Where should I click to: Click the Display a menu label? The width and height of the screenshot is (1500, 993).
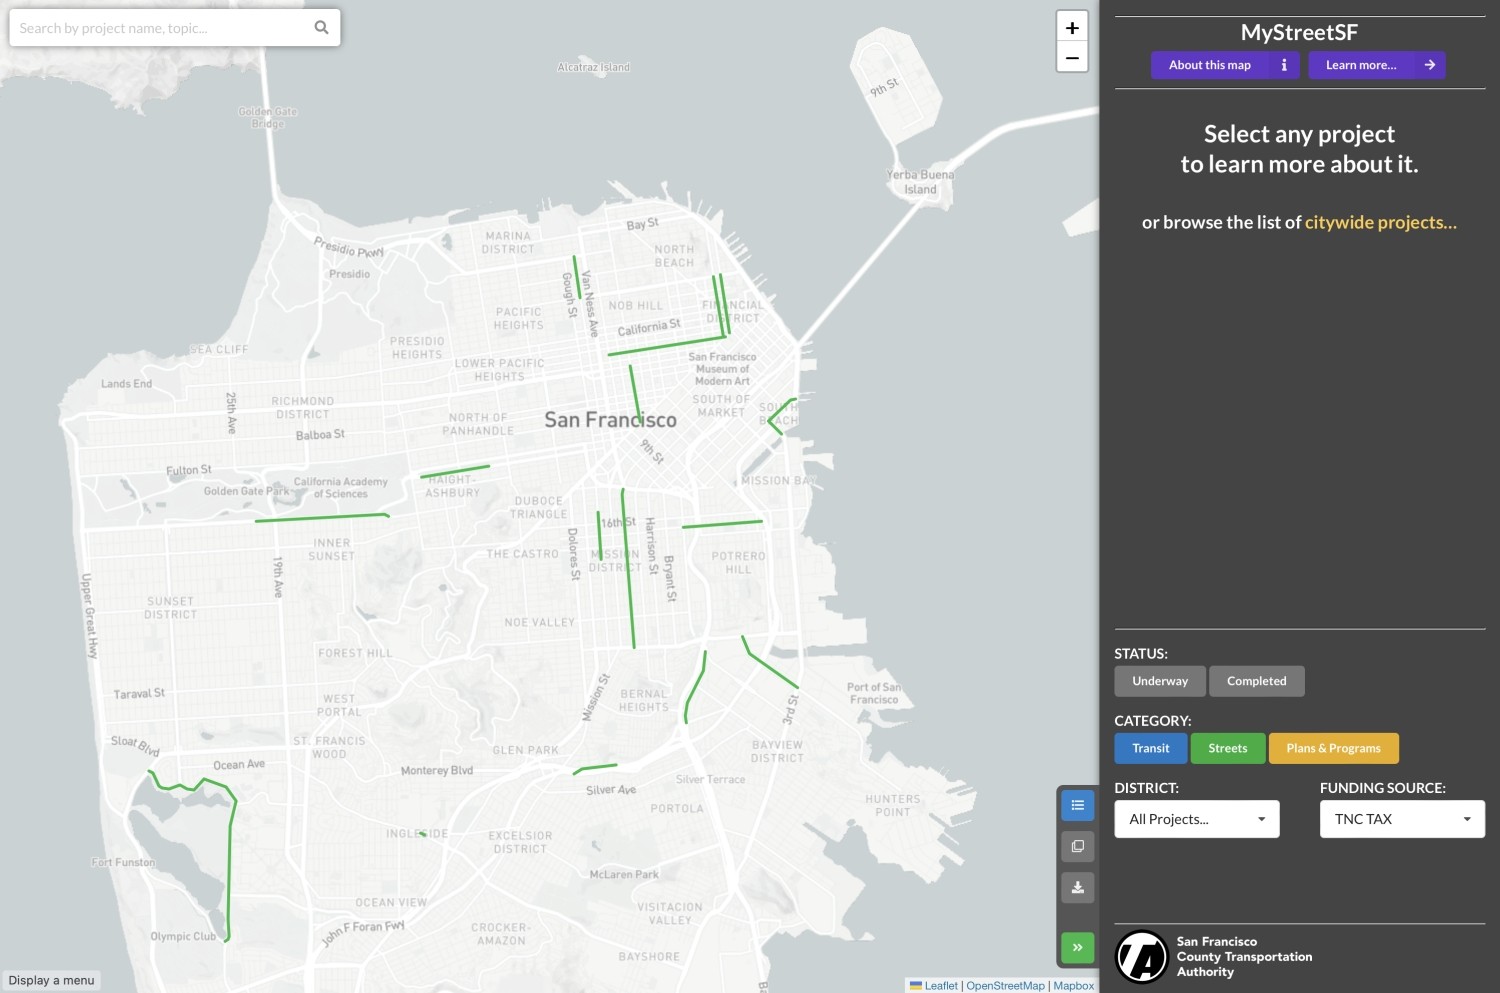(51, 980)
